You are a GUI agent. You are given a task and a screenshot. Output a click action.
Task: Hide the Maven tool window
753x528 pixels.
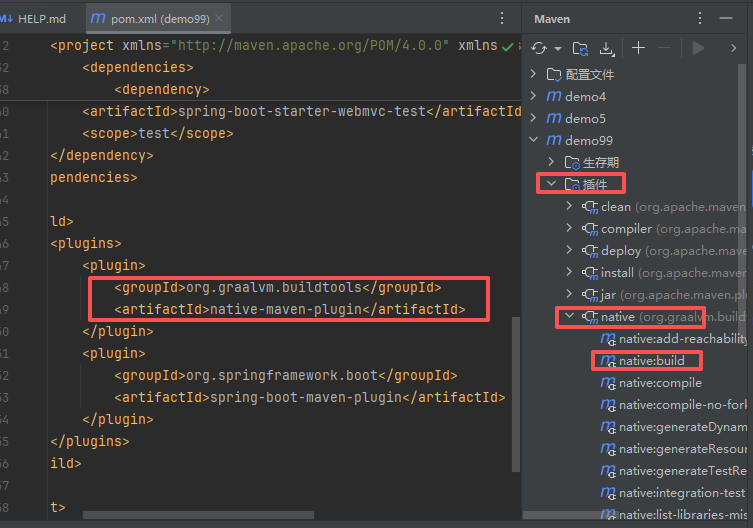[x=726, y=18]
